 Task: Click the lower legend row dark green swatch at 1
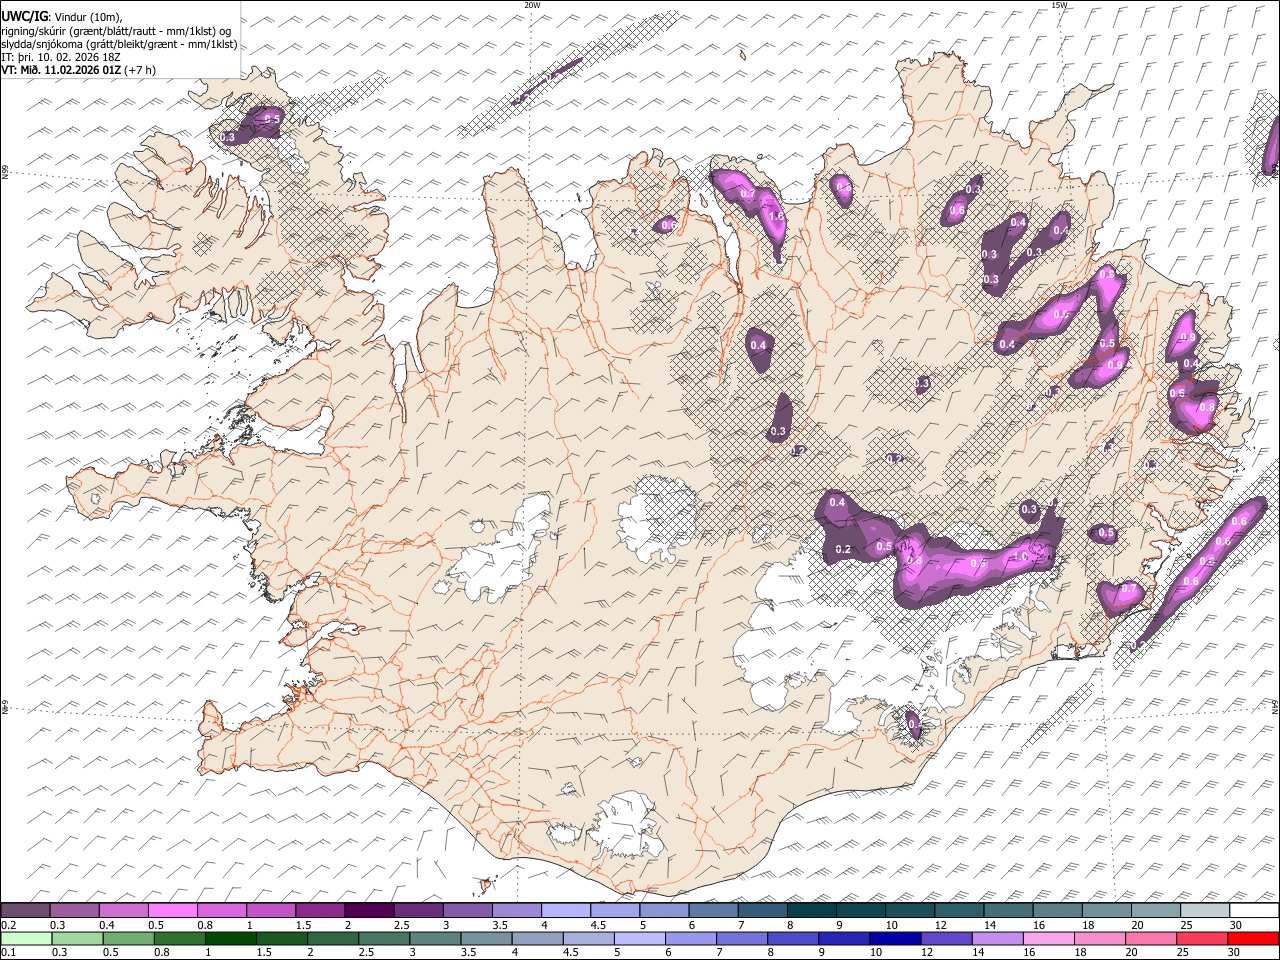[231, 938]
